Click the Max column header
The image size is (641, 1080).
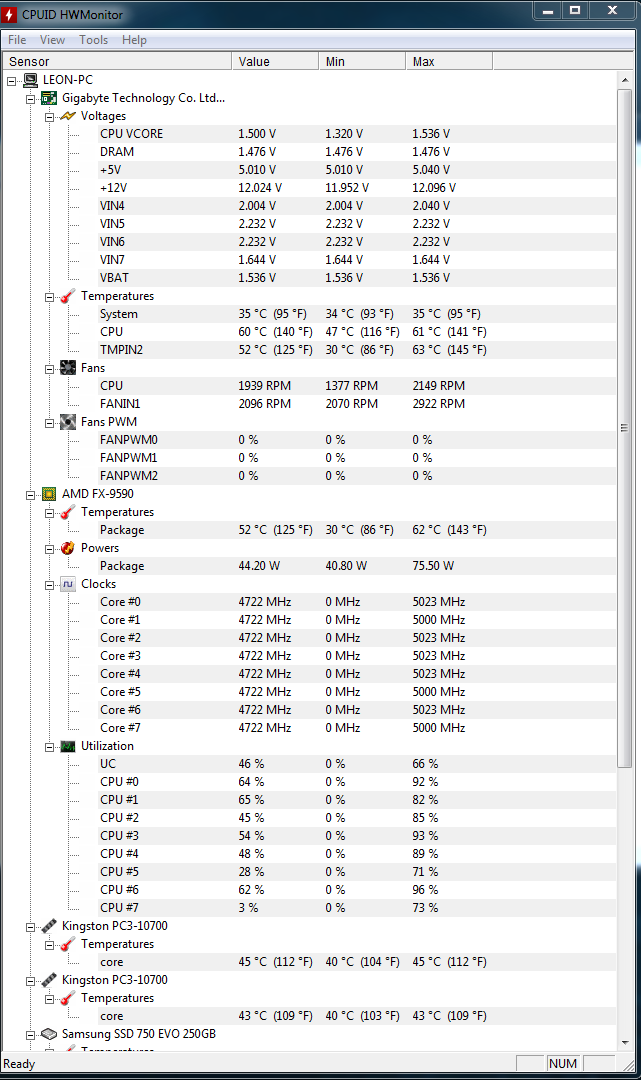(448, 62)
